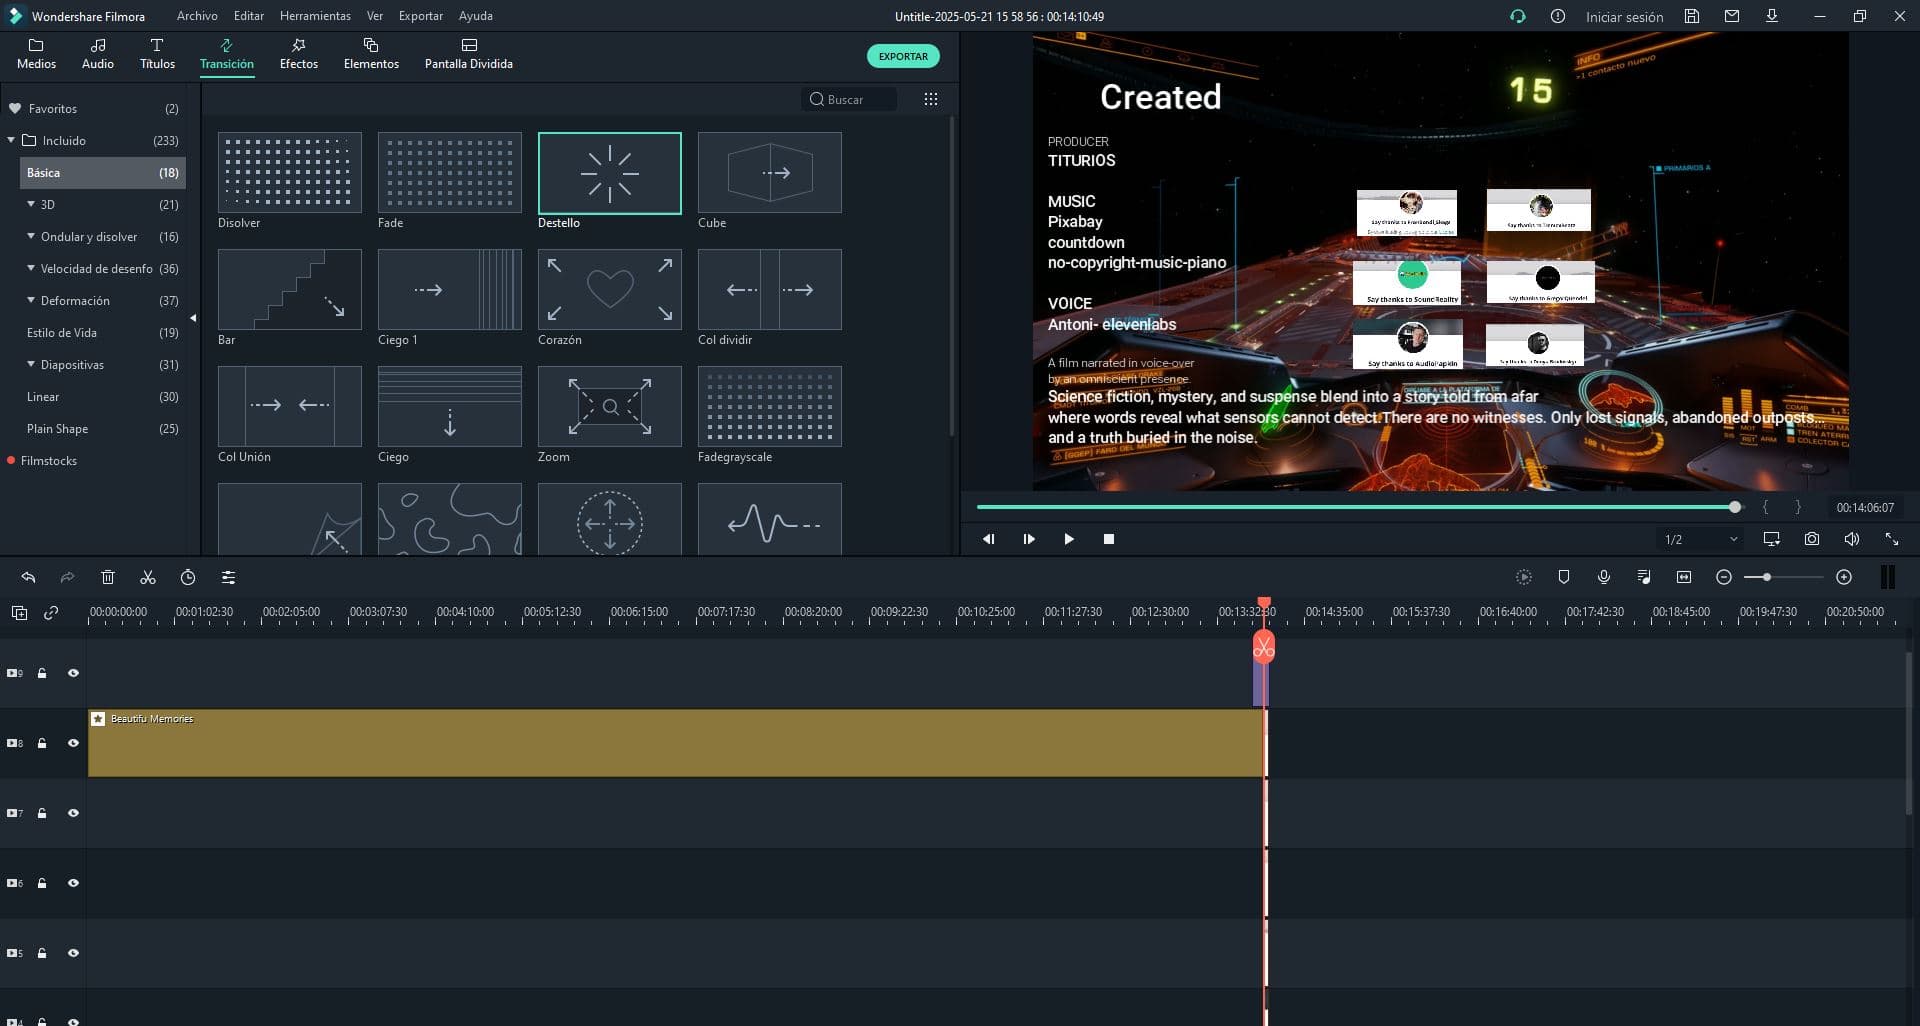Screen dimensions: 1920x1026
Task: Toggle visibility of track 6
Action: pyautogui.click(x=73, y=883)
